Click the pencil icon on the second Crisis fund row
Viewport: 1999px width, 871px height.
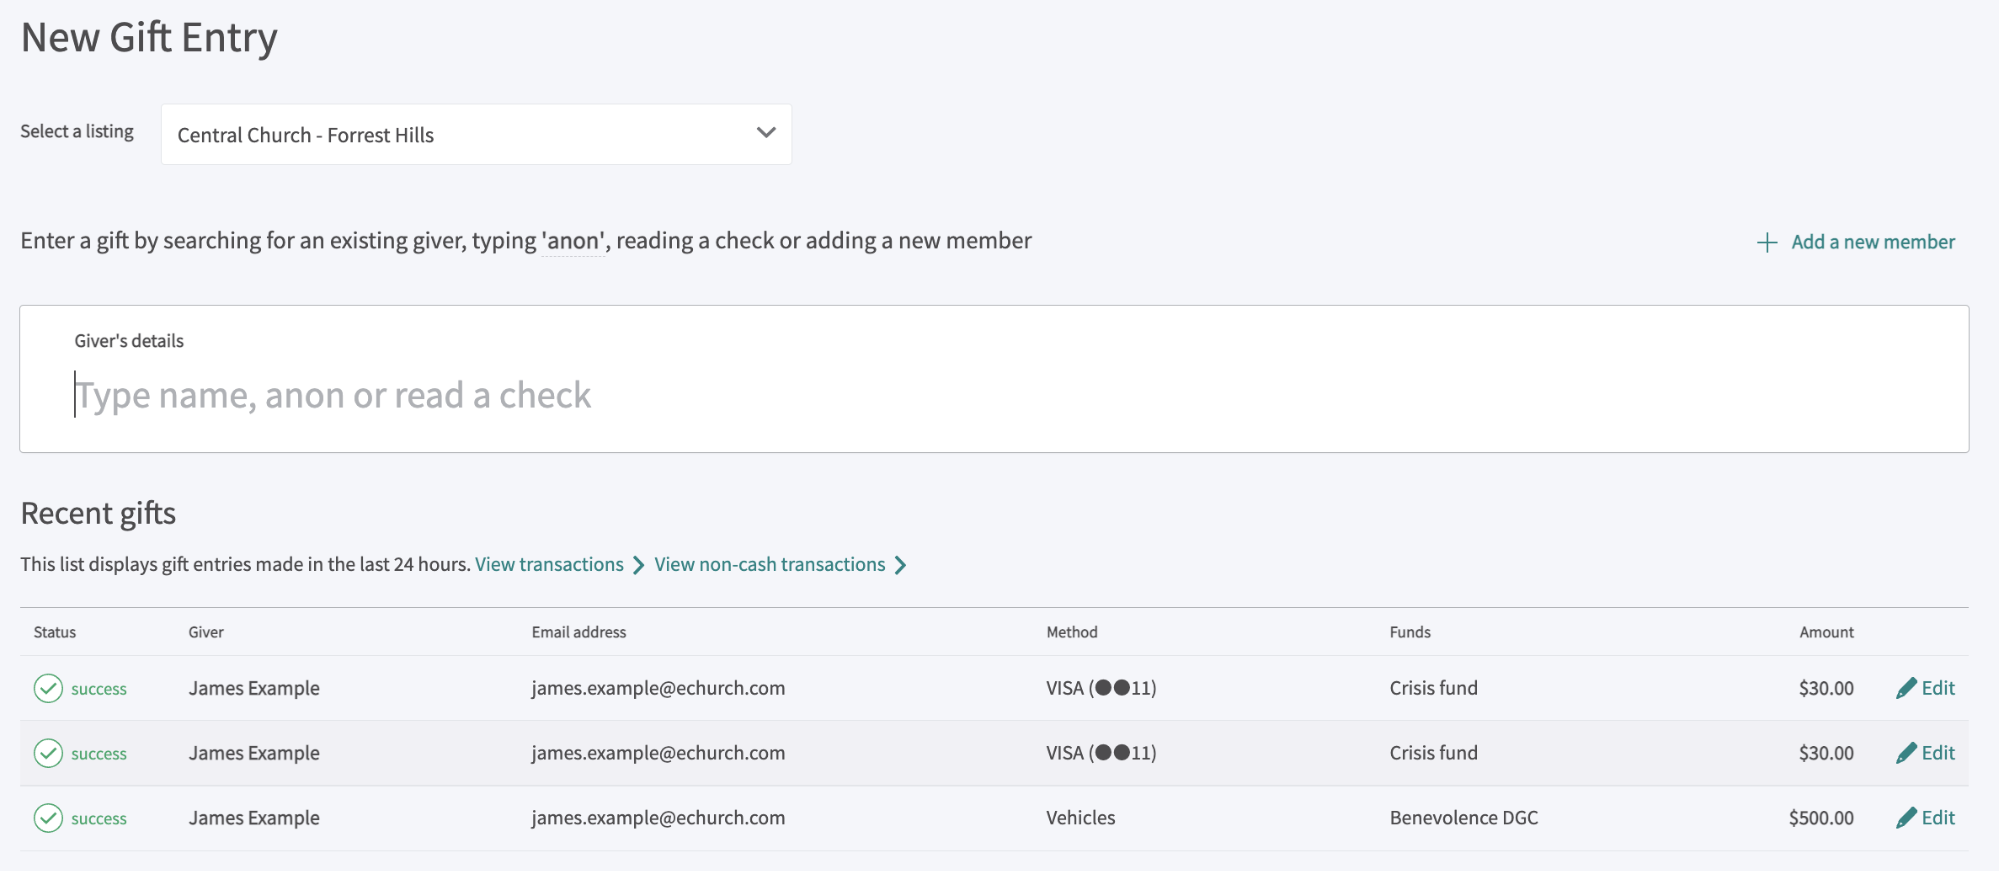tap(1906, 753)
